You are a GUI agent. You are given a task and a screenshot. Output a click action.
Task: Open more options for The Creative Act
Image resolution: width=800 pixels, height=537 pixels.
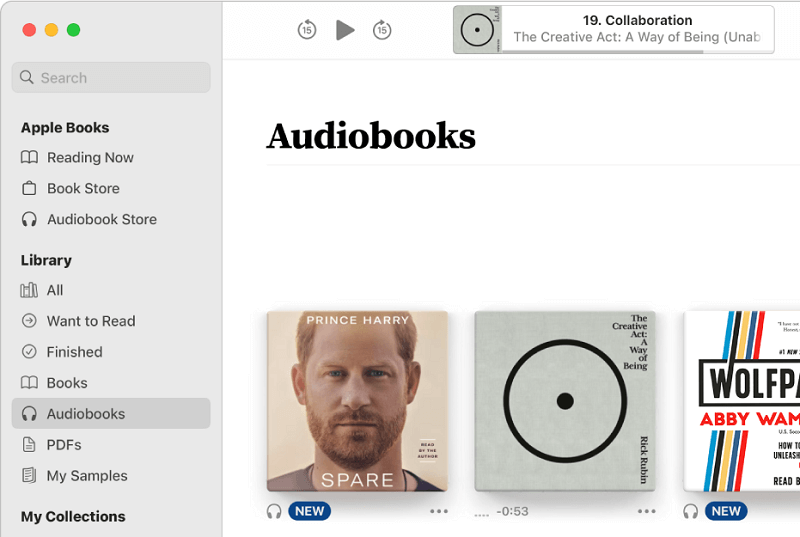coord(647,511)
